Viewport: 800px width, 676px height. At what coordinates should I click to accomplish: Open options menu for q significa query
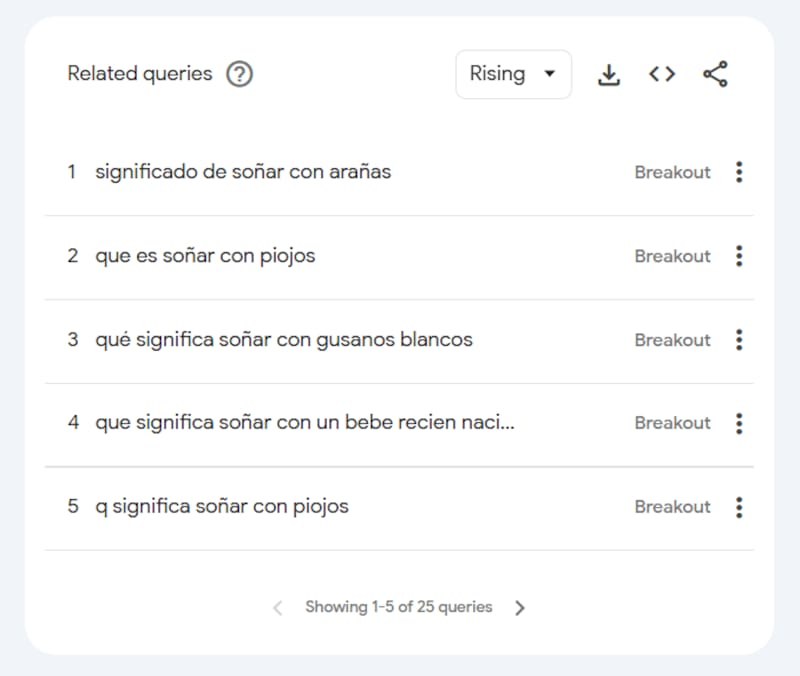tap(739, 507)
